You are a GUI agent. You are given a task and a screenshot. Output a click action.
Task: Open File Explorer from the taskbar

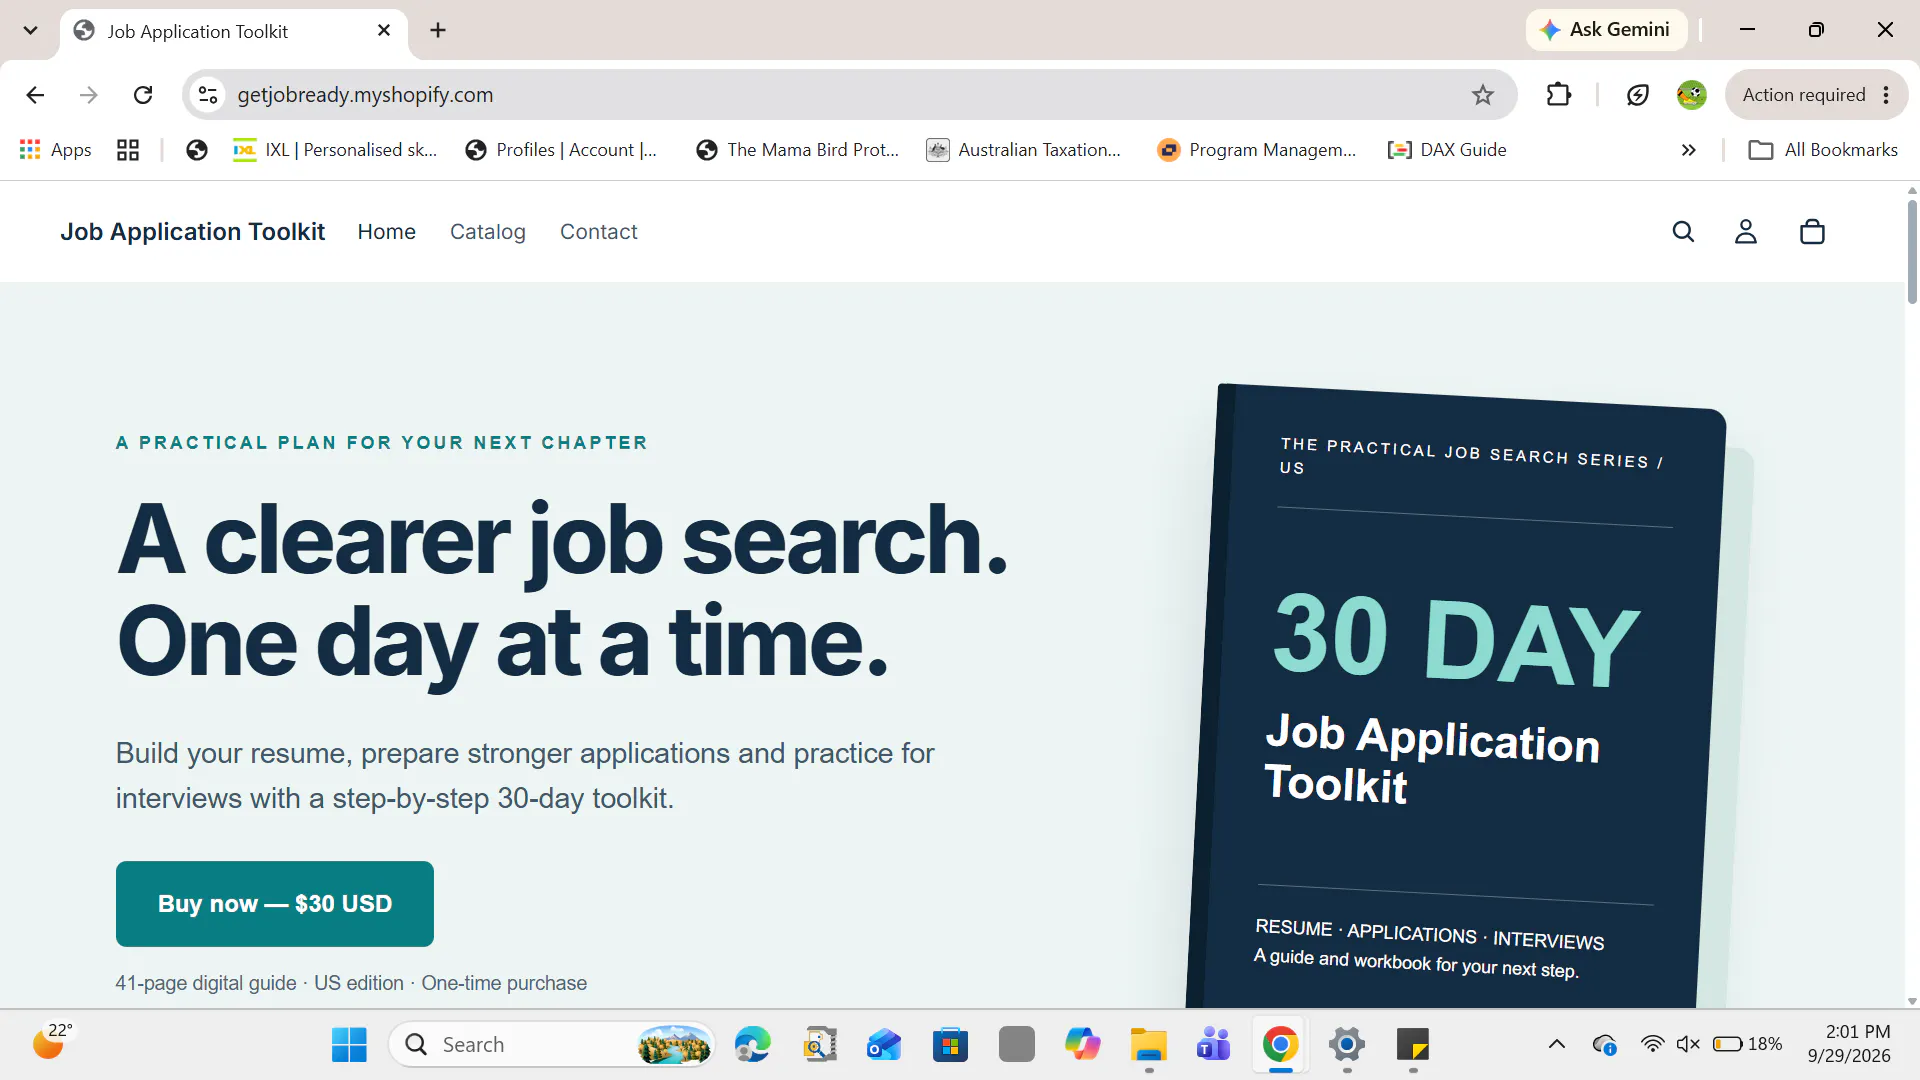click(1149, 1045)
